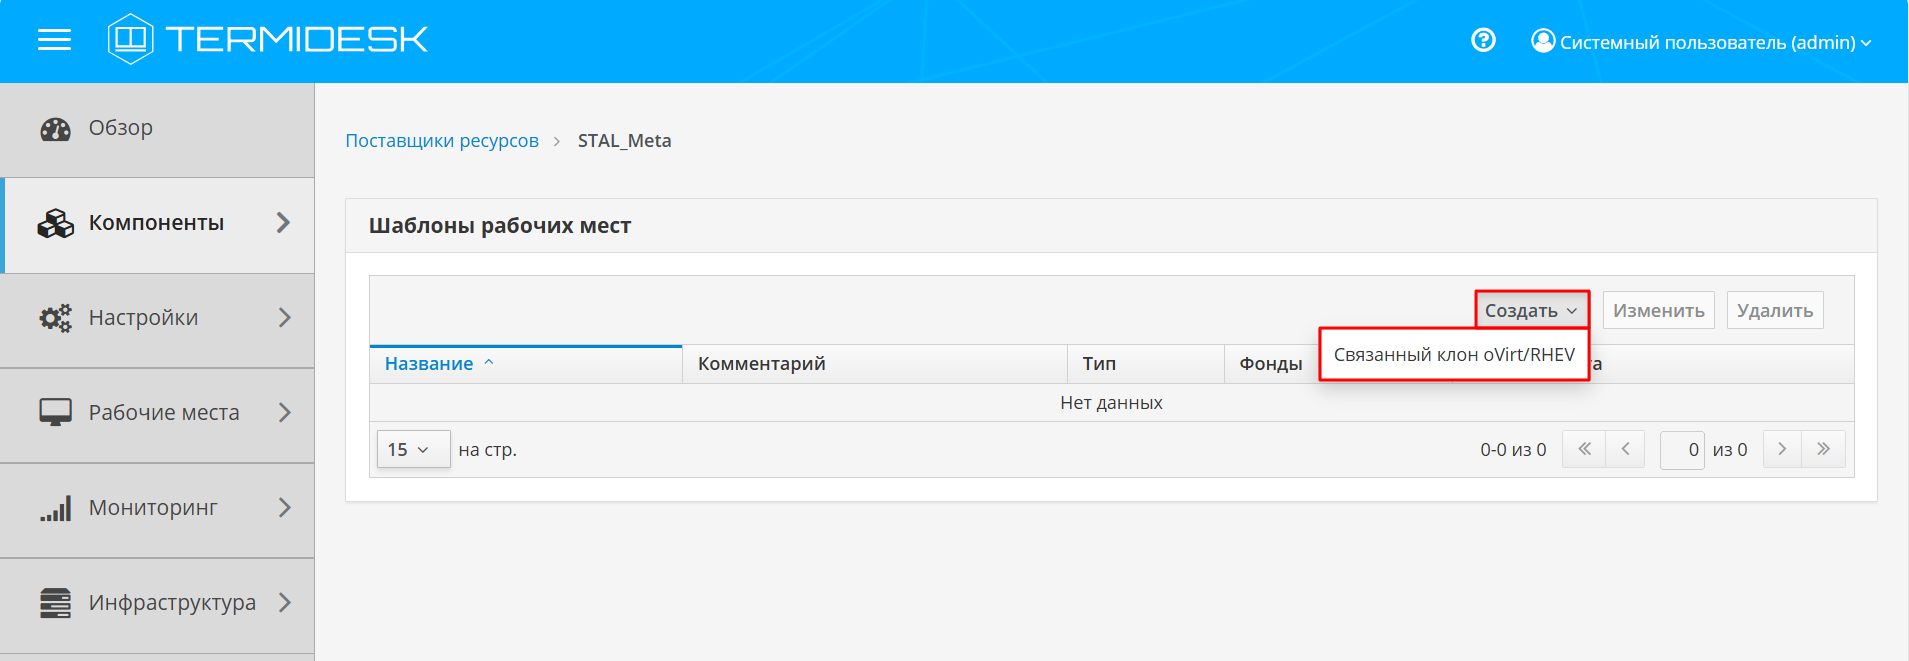Viewport: 1909px width, 661px height.
Task: Click the Мониторинг signal bars icon
Action: click(55, 508)
